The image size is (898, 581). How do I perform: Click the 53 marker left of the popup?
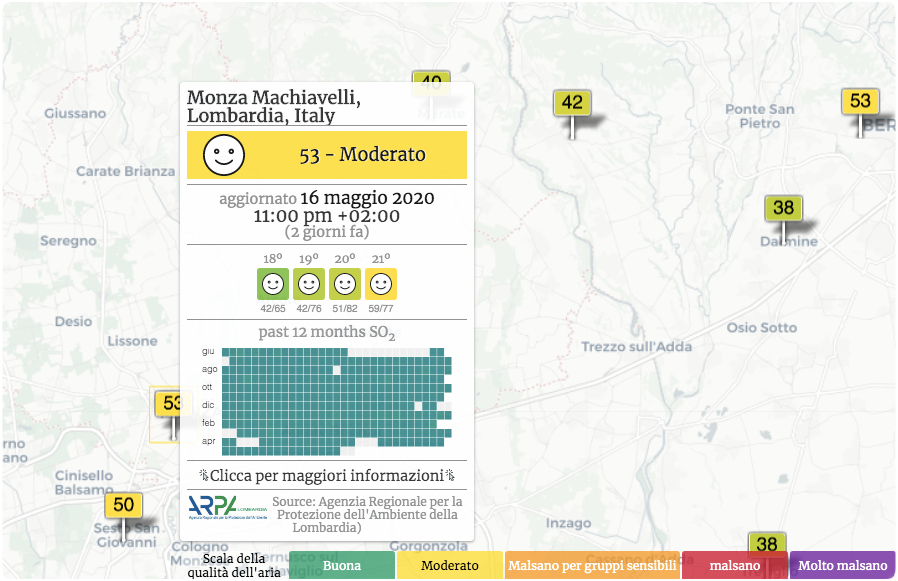(170, 404)
